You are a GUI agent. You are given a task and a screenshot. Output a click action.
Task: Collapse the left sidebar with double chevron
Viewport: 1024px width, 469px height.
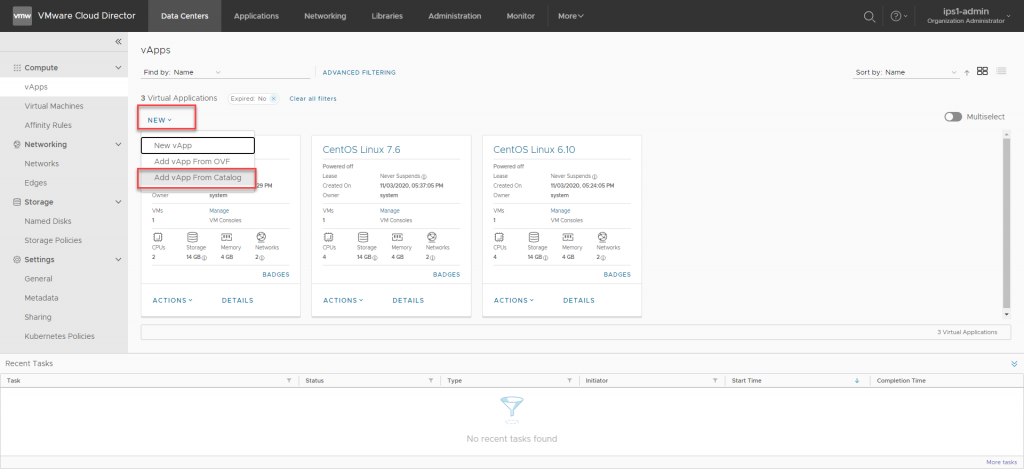coord(118,41)
